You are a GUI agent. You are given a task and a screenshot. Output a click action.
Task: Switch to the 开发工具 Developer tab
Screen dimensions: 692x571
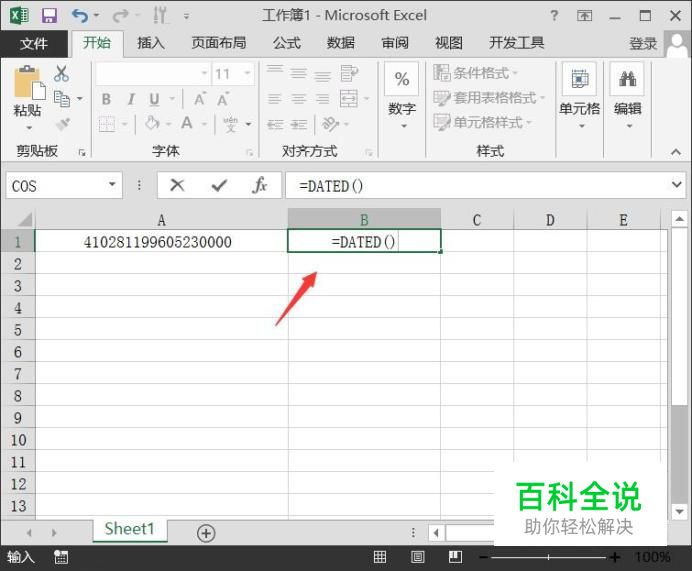(516, 43)
